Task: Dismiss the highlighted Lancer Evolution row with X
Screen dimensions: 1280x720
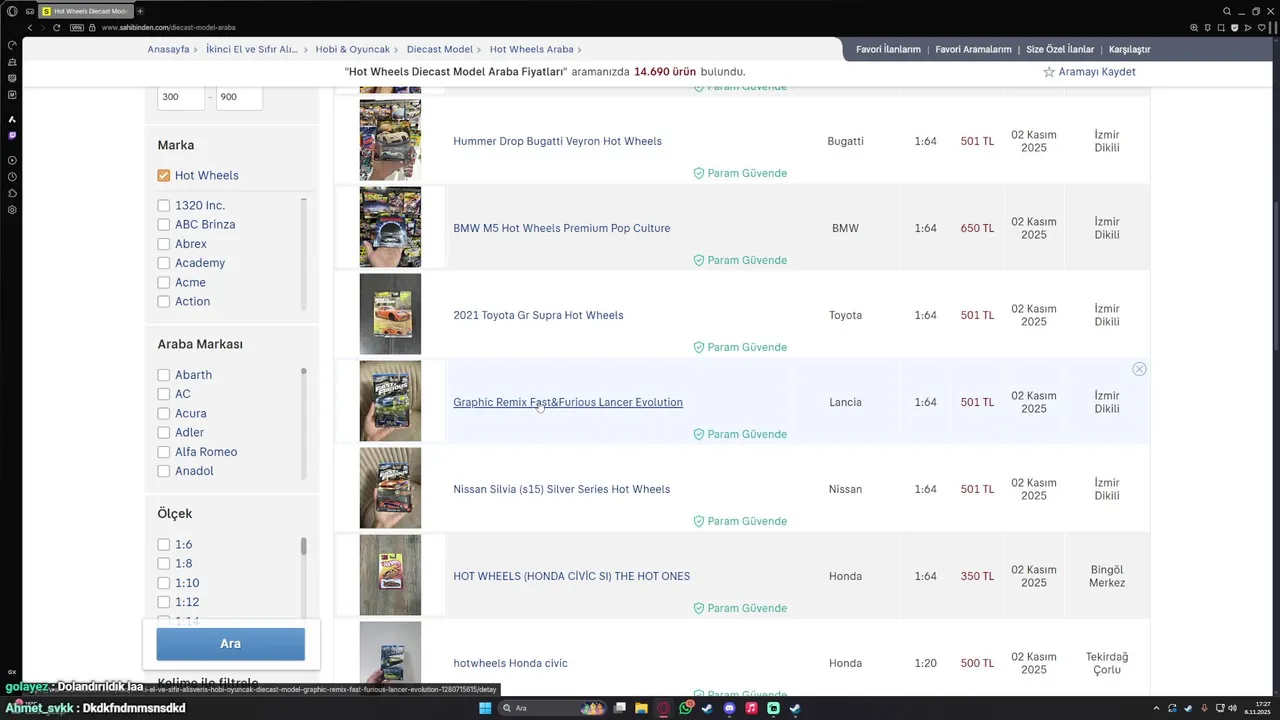Action: click(1139, 369)
